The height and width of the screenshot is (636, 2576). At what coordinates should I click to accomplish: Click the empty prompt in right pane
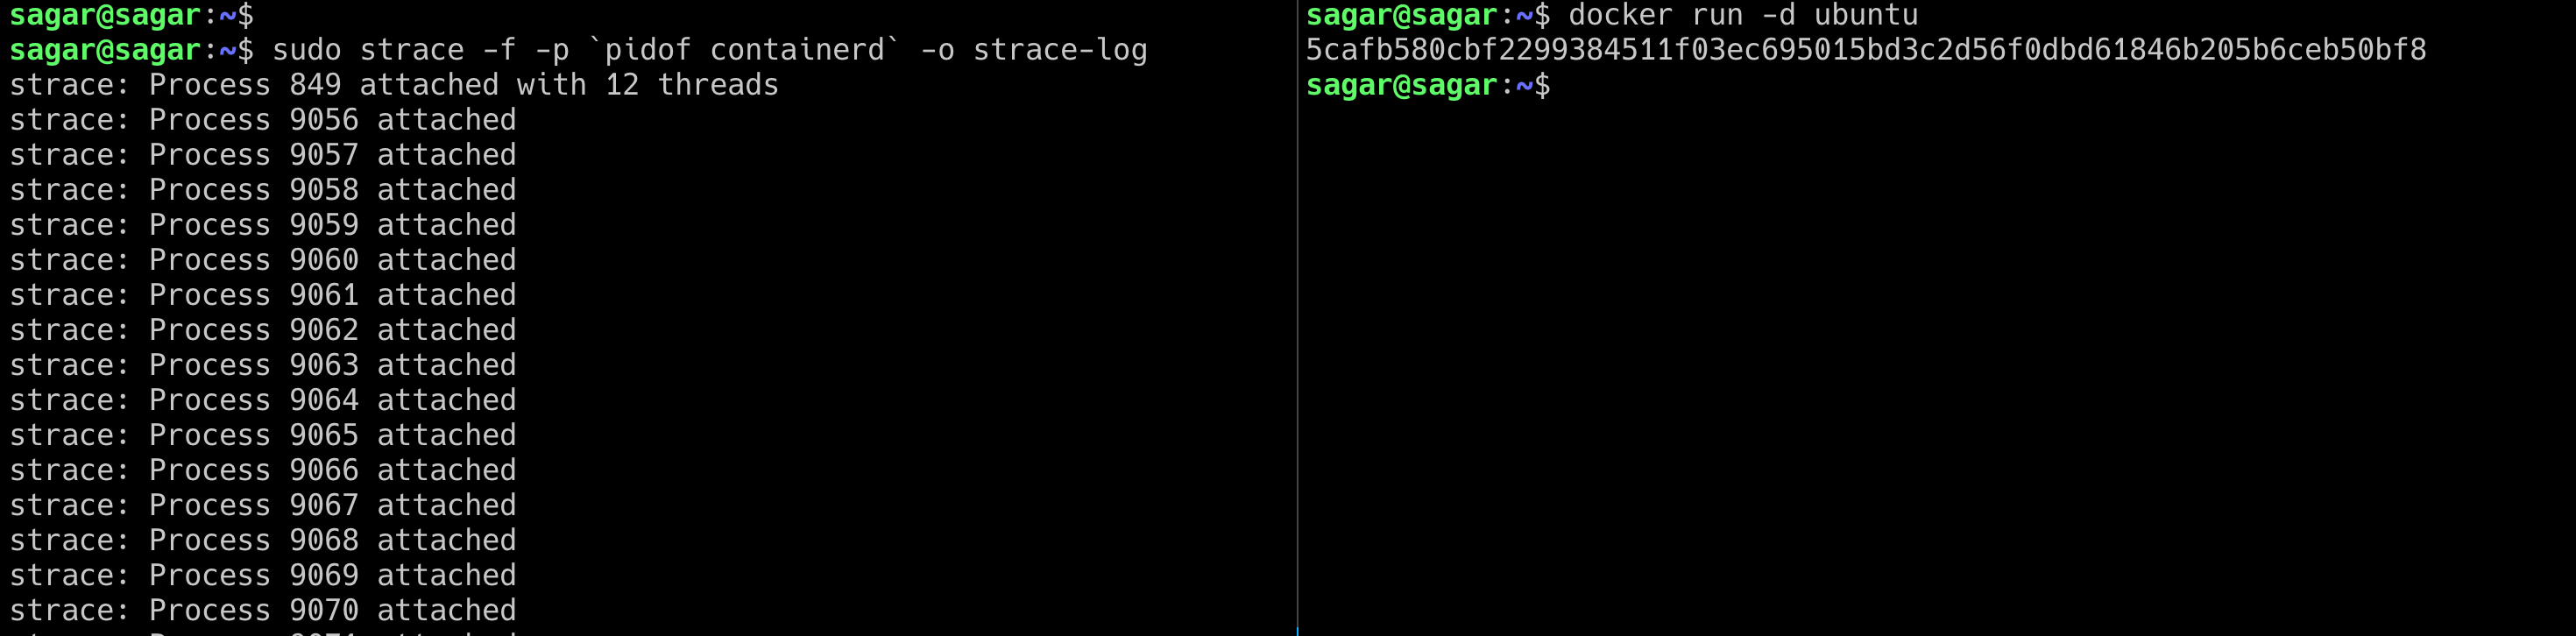tap(1428, 85)
